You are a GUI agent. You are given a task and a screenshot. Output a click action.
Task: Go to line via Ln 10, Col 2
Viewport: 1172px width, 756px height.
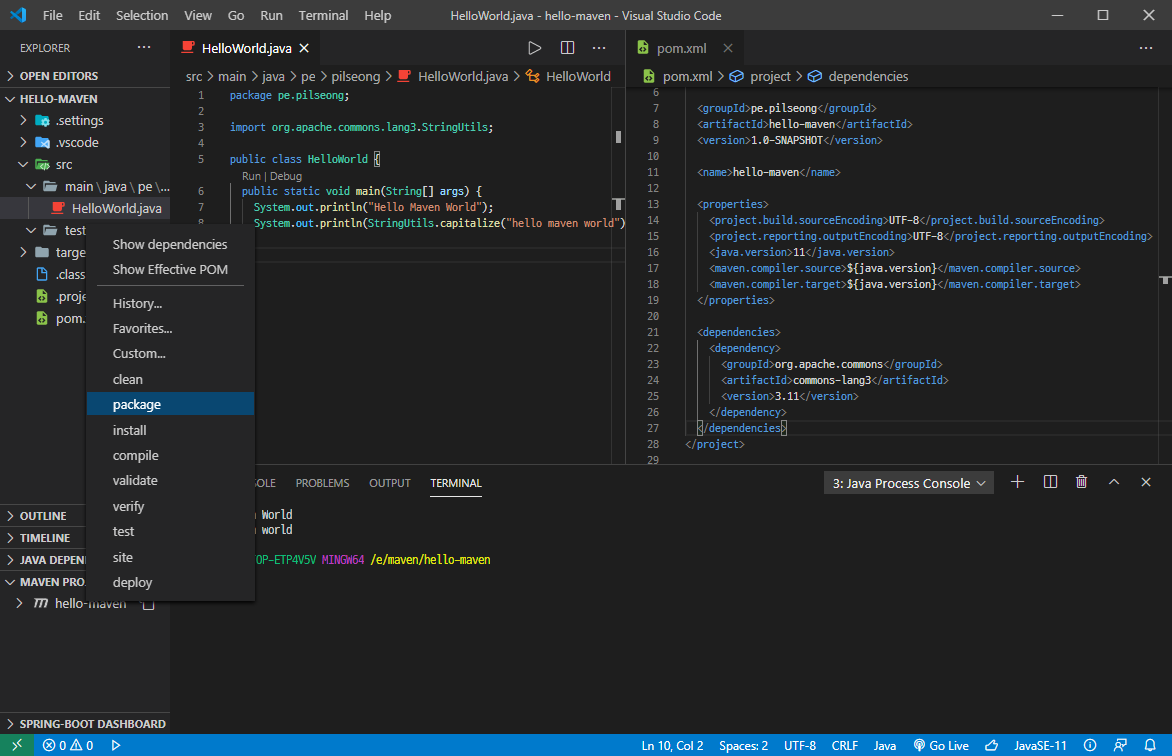[672, 746]
